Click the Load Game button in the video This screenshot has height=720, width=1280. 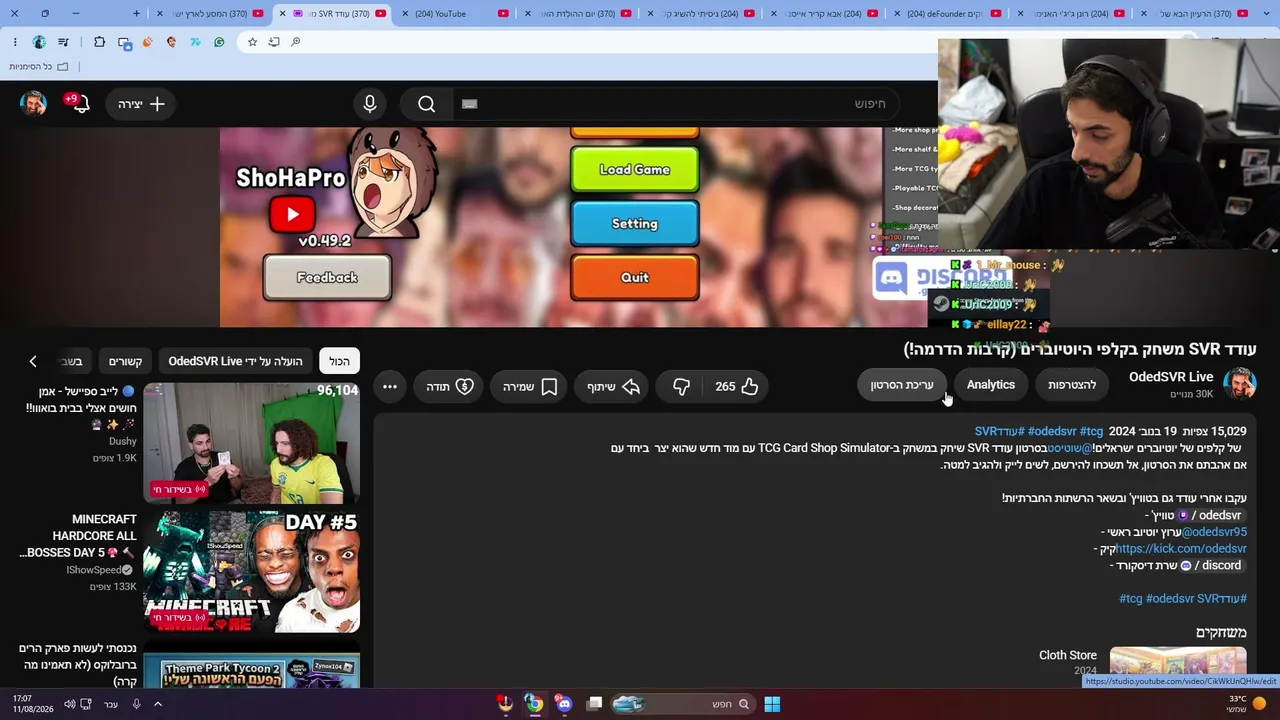point(634,170)
